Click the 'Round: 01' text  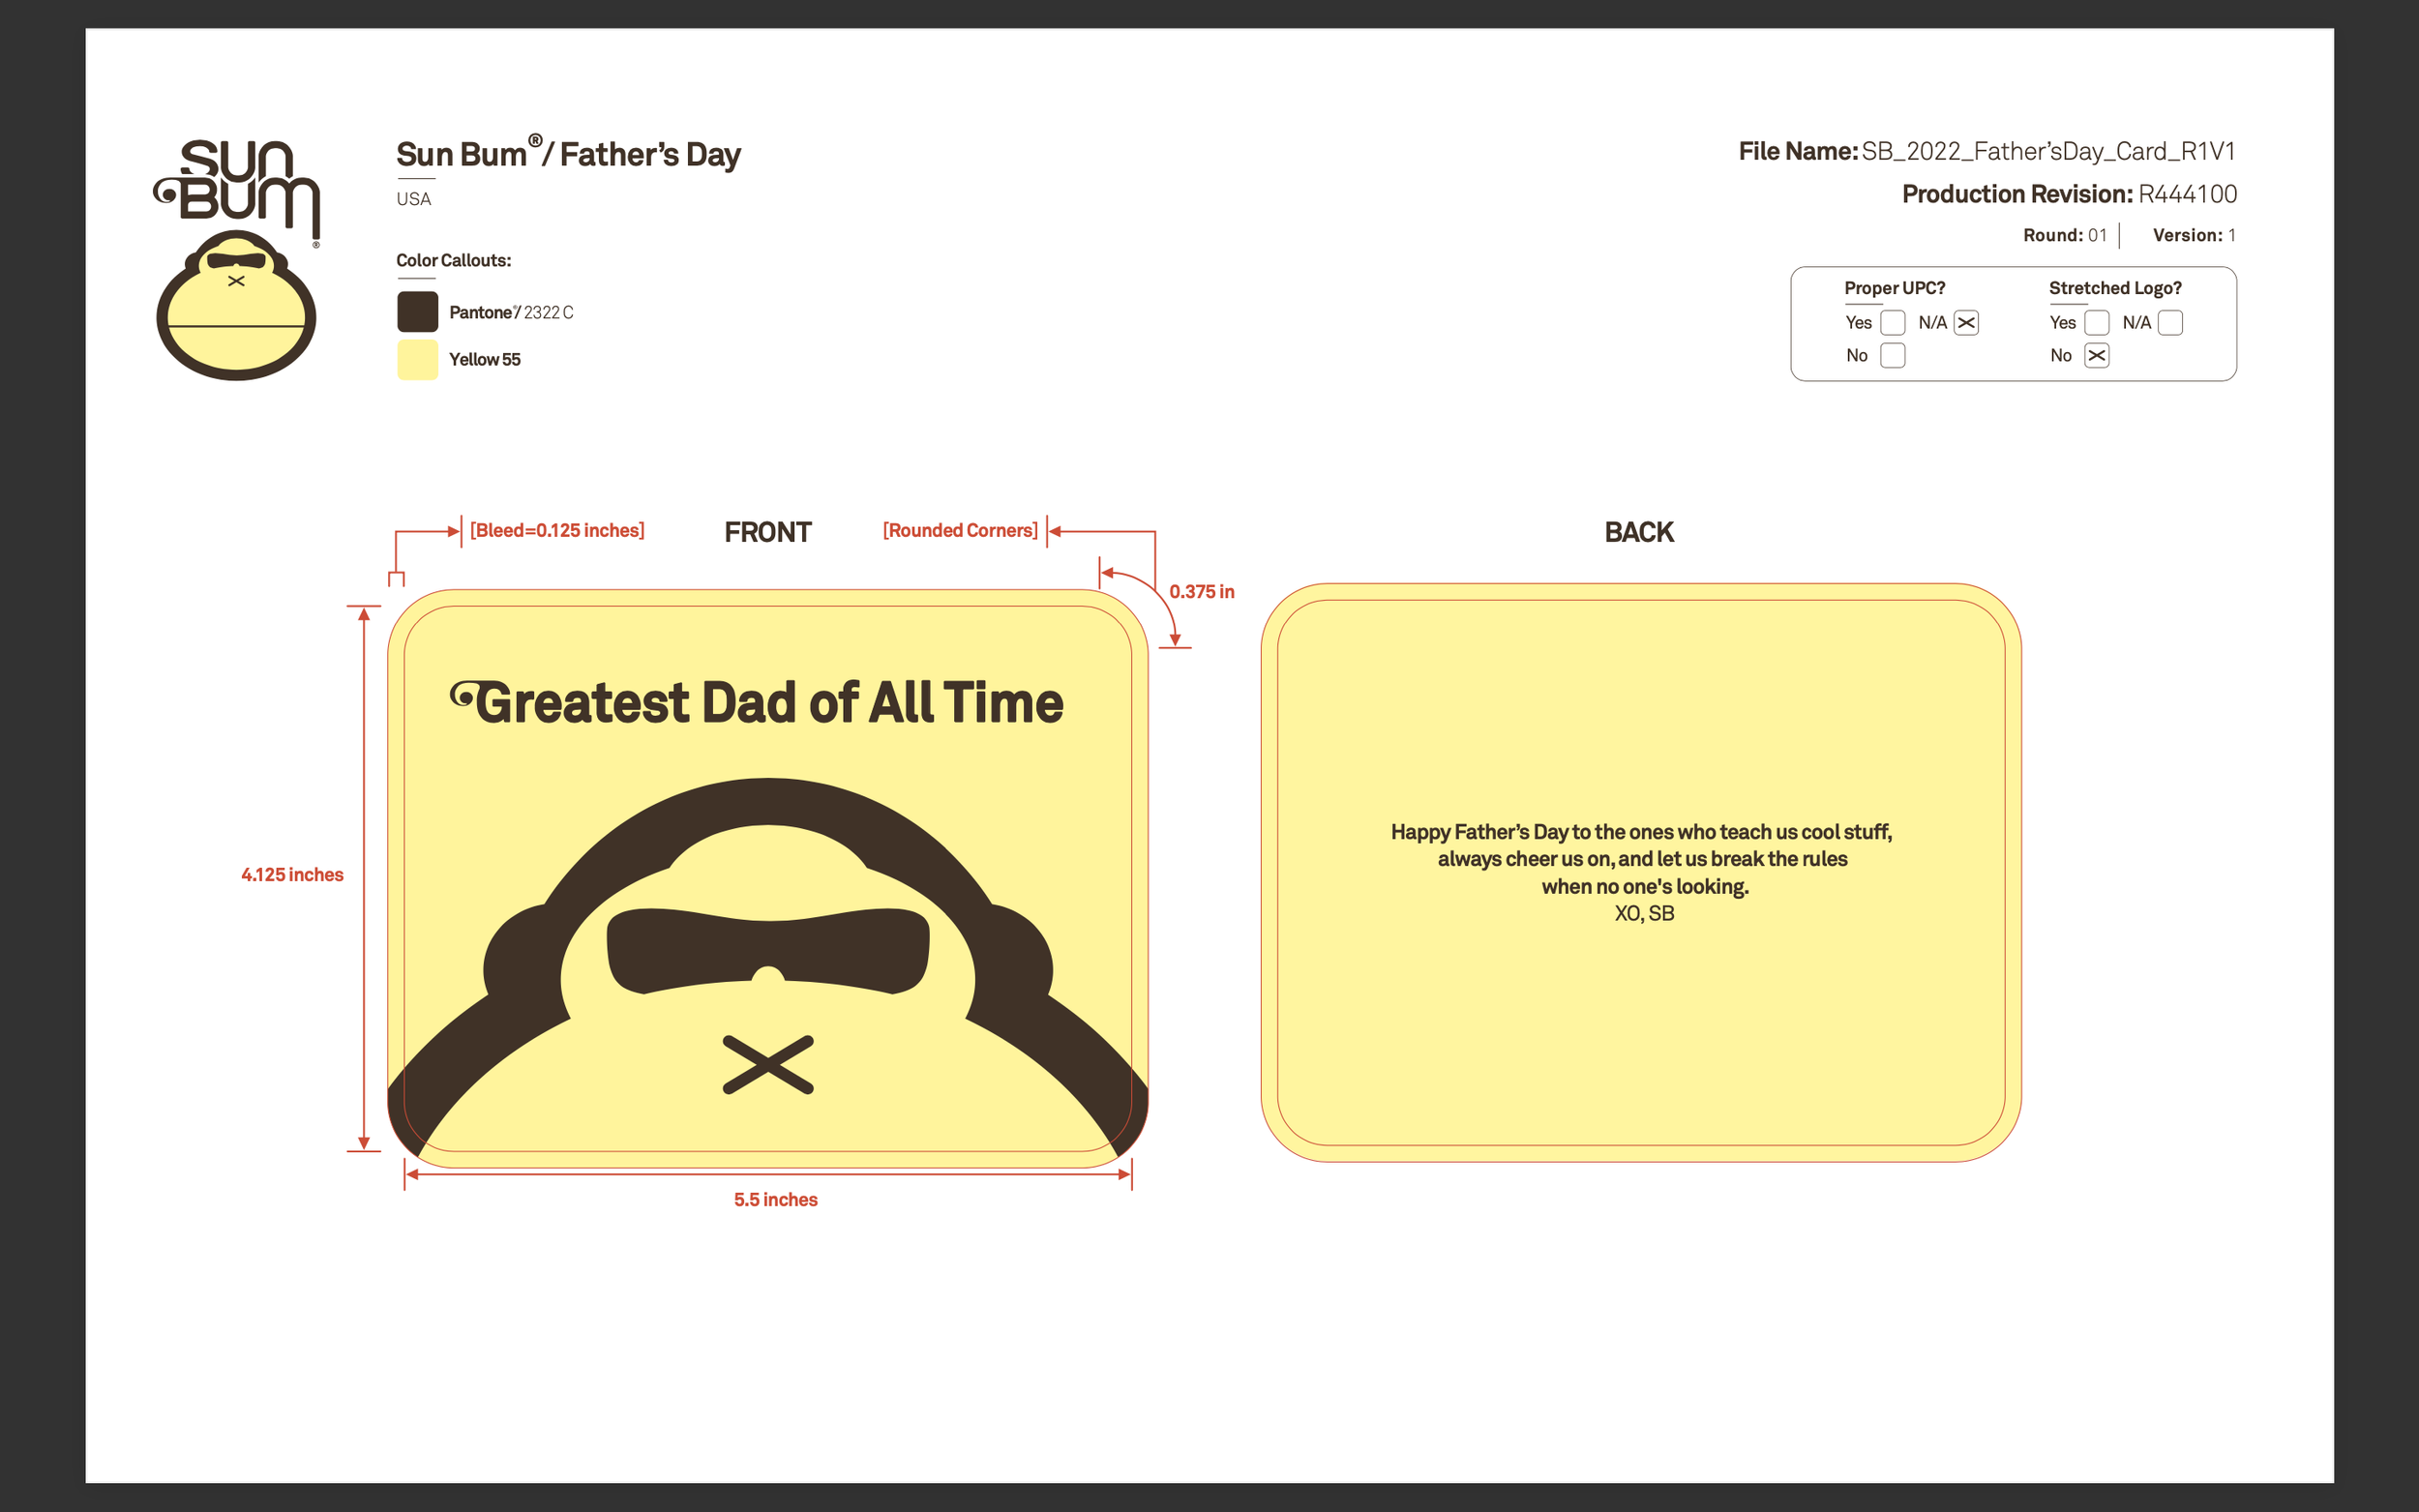(x=2064, y=235)
